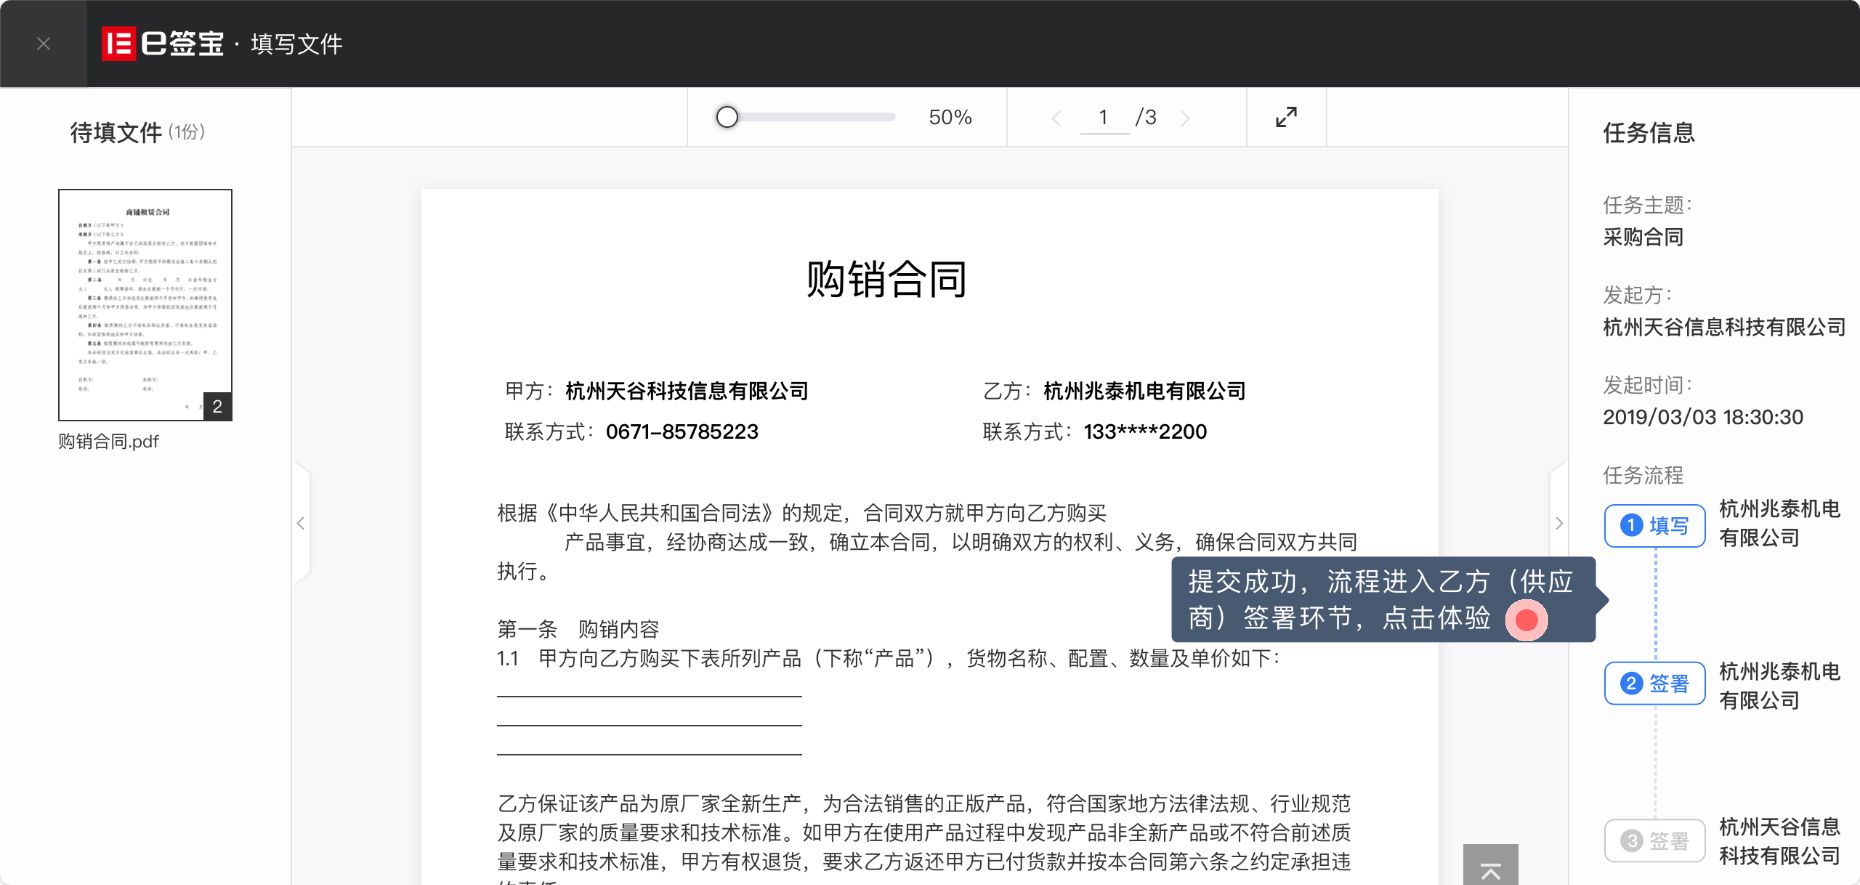Click the 2019/03/03 18:30:30 start time
This screenshot has width=1860, height=885.
(1703, 417)
